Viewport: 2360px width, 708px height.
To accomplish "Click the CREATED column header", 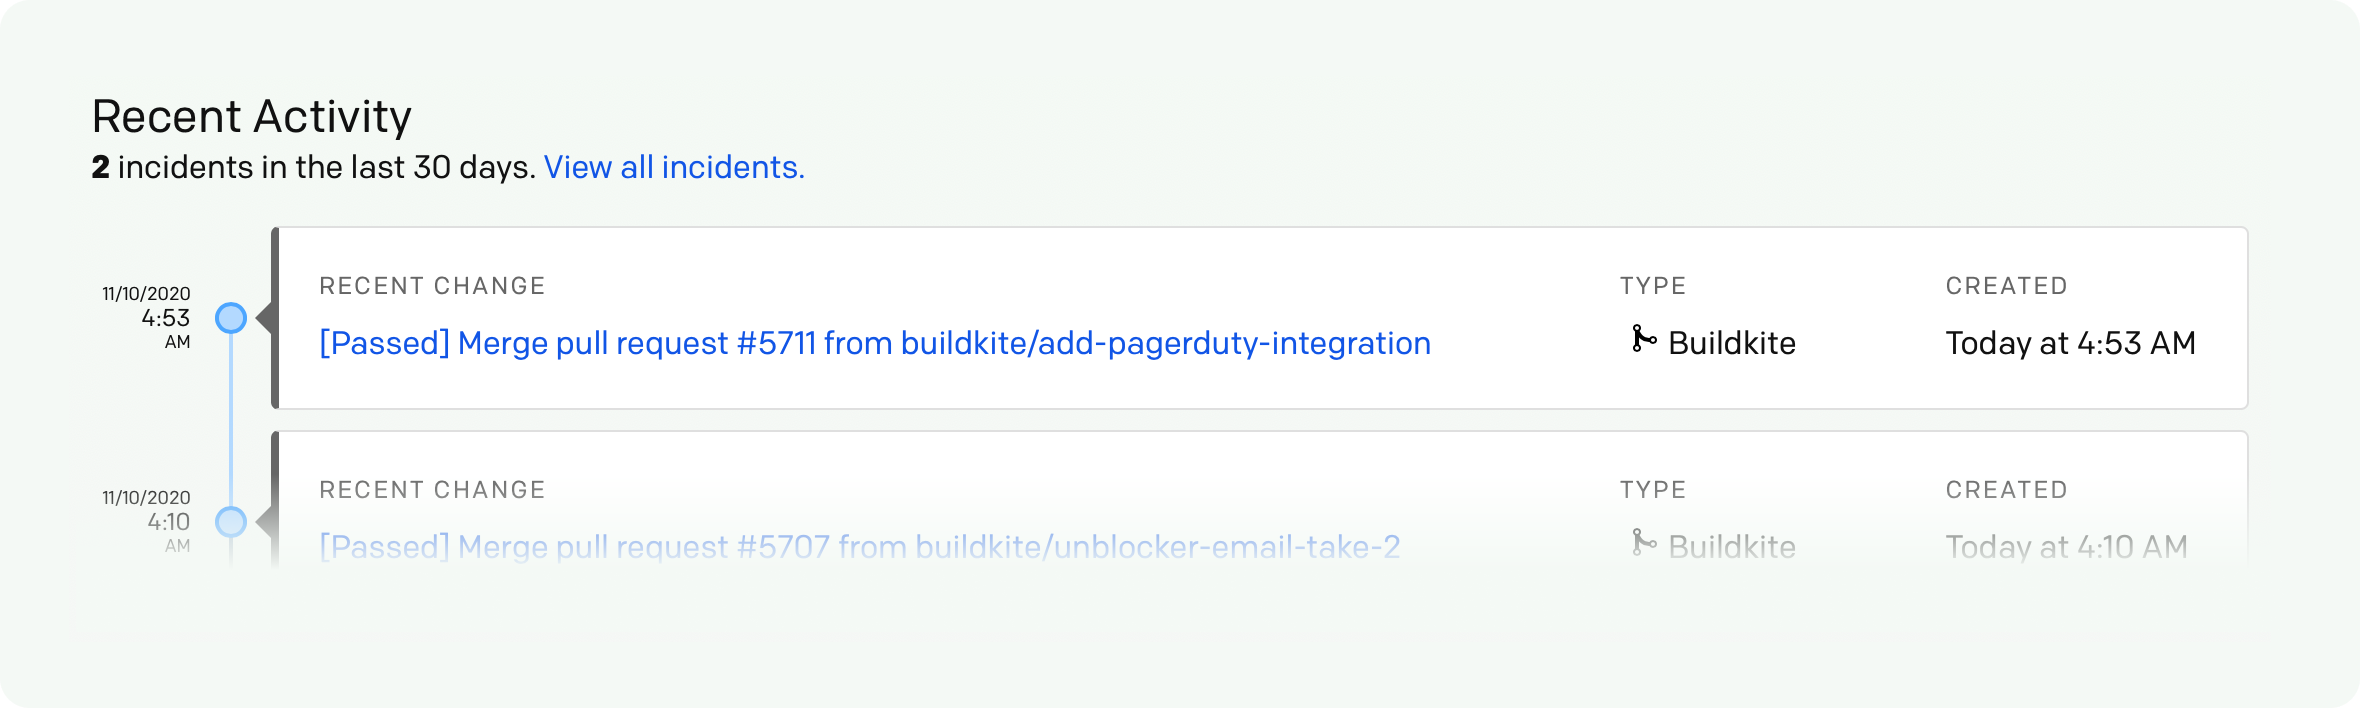I will tap(2005, 285).
